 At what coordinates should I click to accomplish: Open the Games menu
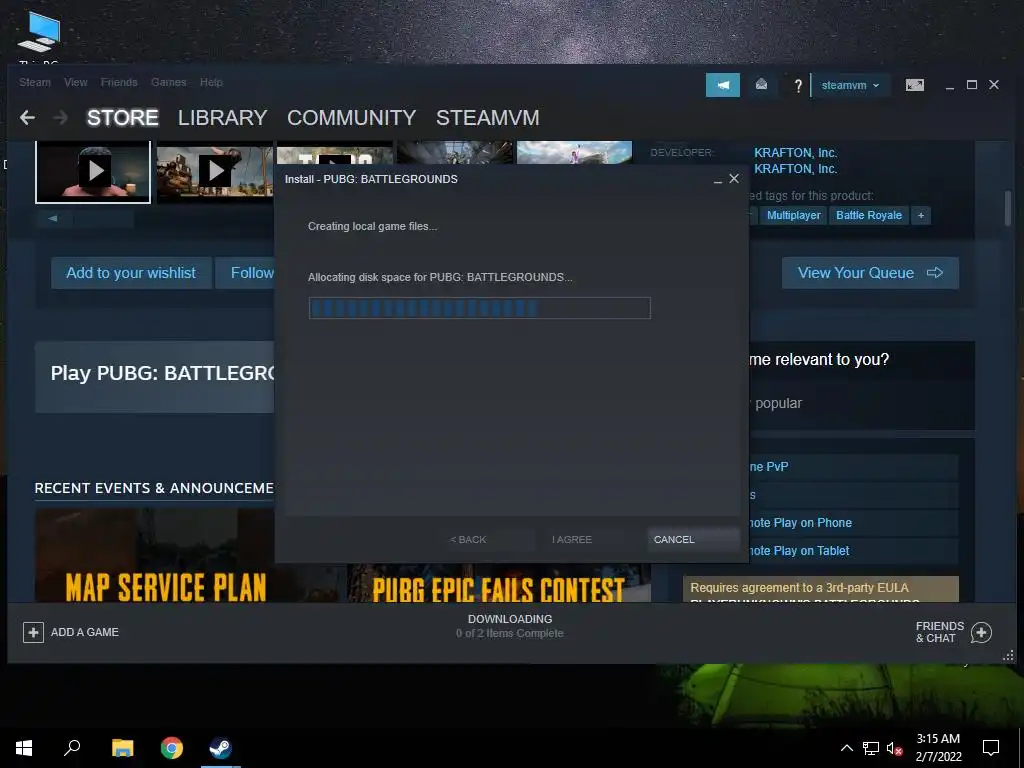pos(168,82)
